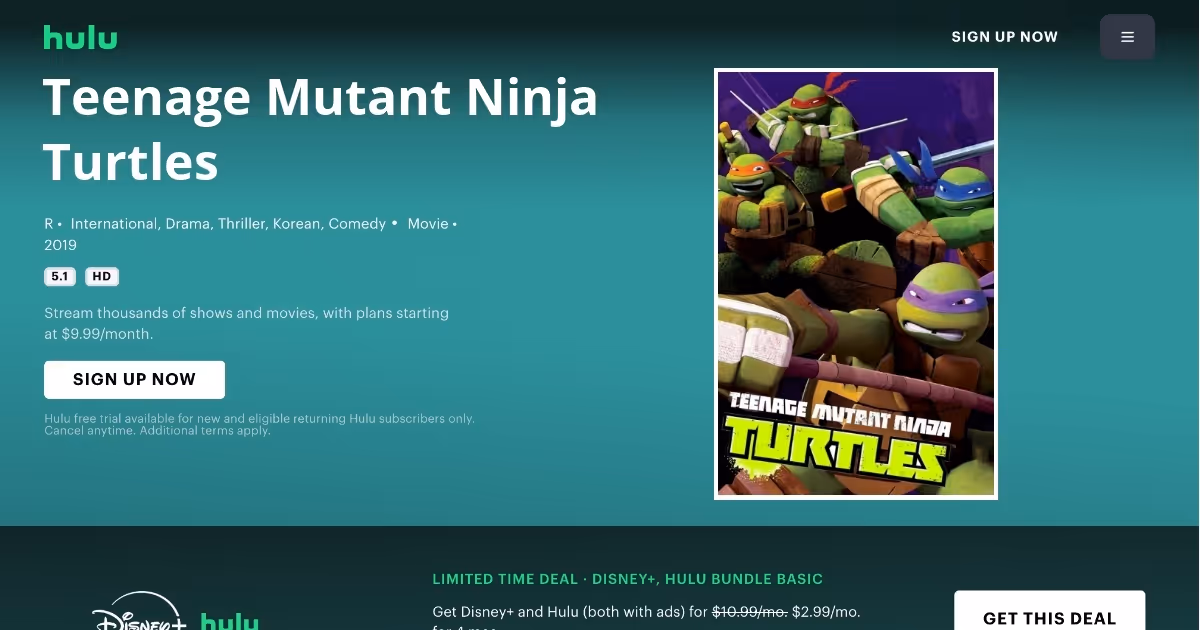Viewport: 1200px width, 630px height.
Task: Click the Hulu logo in header
Action: click(80, 38)
